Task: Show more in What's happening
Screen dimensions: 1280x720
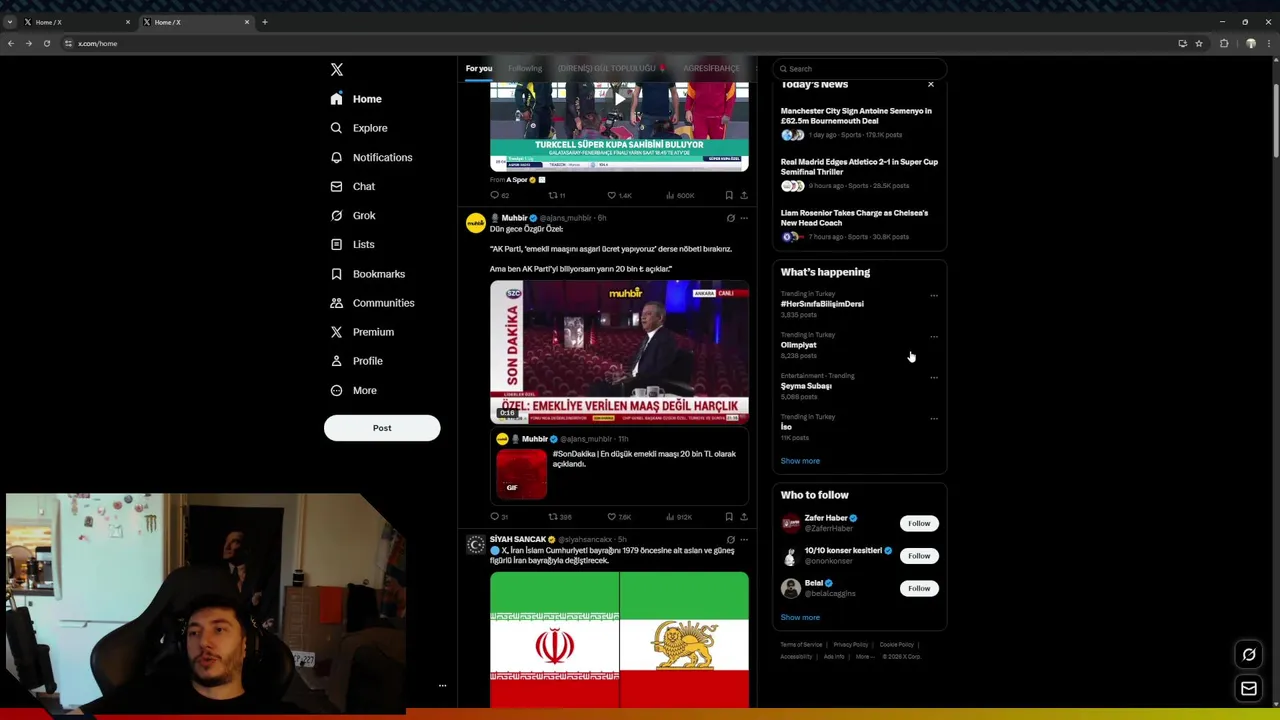Action: [800, 461]
